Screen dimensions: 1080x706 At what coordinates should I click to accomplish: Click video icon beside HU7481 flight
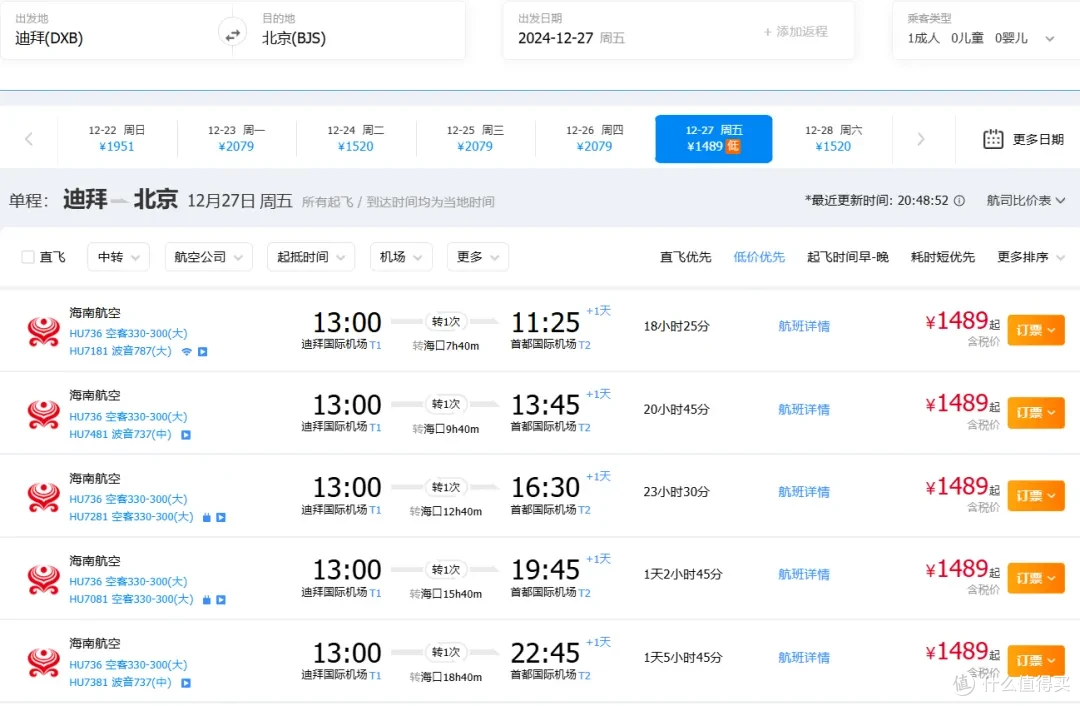[x=186, y=435]
